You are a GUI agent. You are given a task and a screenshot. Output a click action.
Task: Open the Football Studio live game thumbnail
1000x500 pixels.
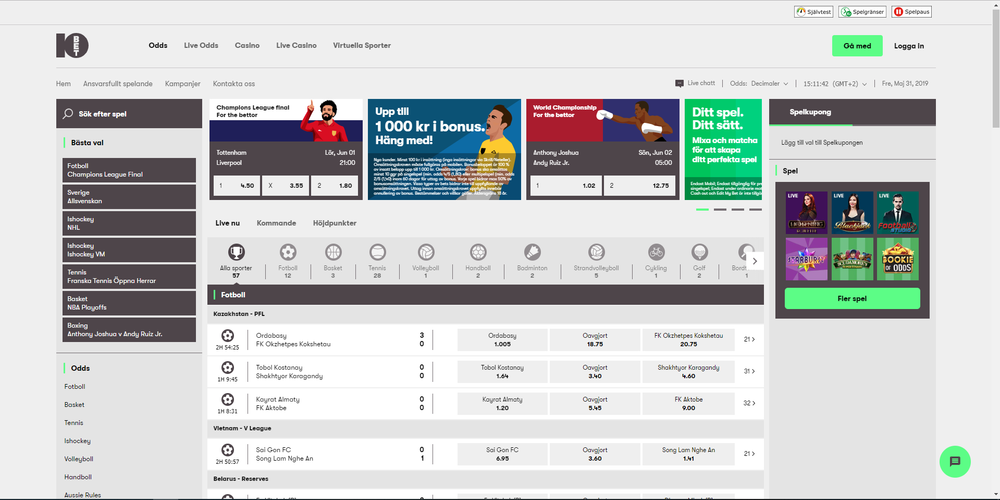point(898,213)
